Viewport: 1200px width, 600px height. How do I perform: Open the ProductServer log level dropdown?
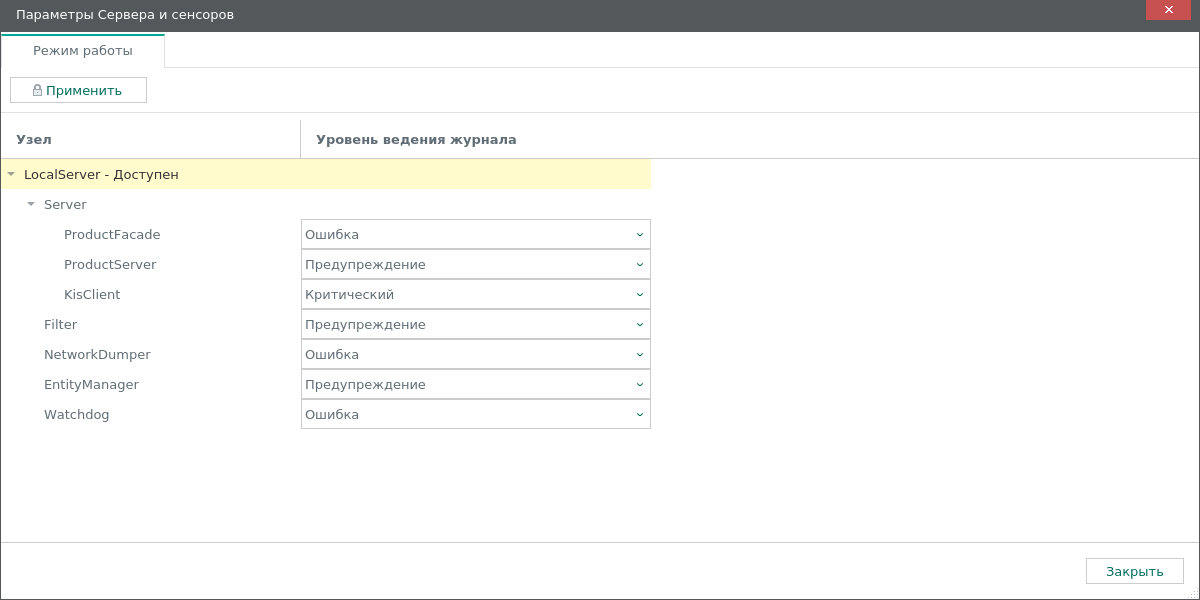click(x=475, y=265)
